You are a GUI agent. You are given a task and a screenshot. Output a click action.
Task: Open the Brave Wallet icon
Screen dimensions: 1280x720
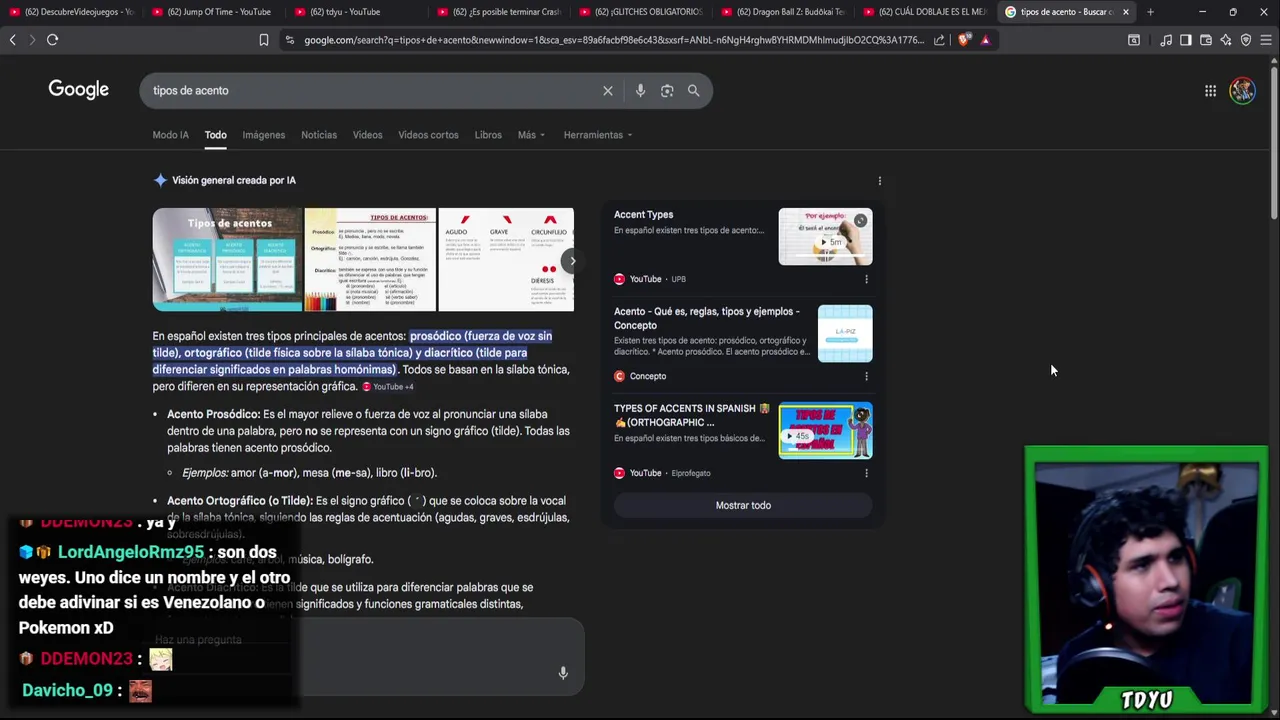(1206, 40)
